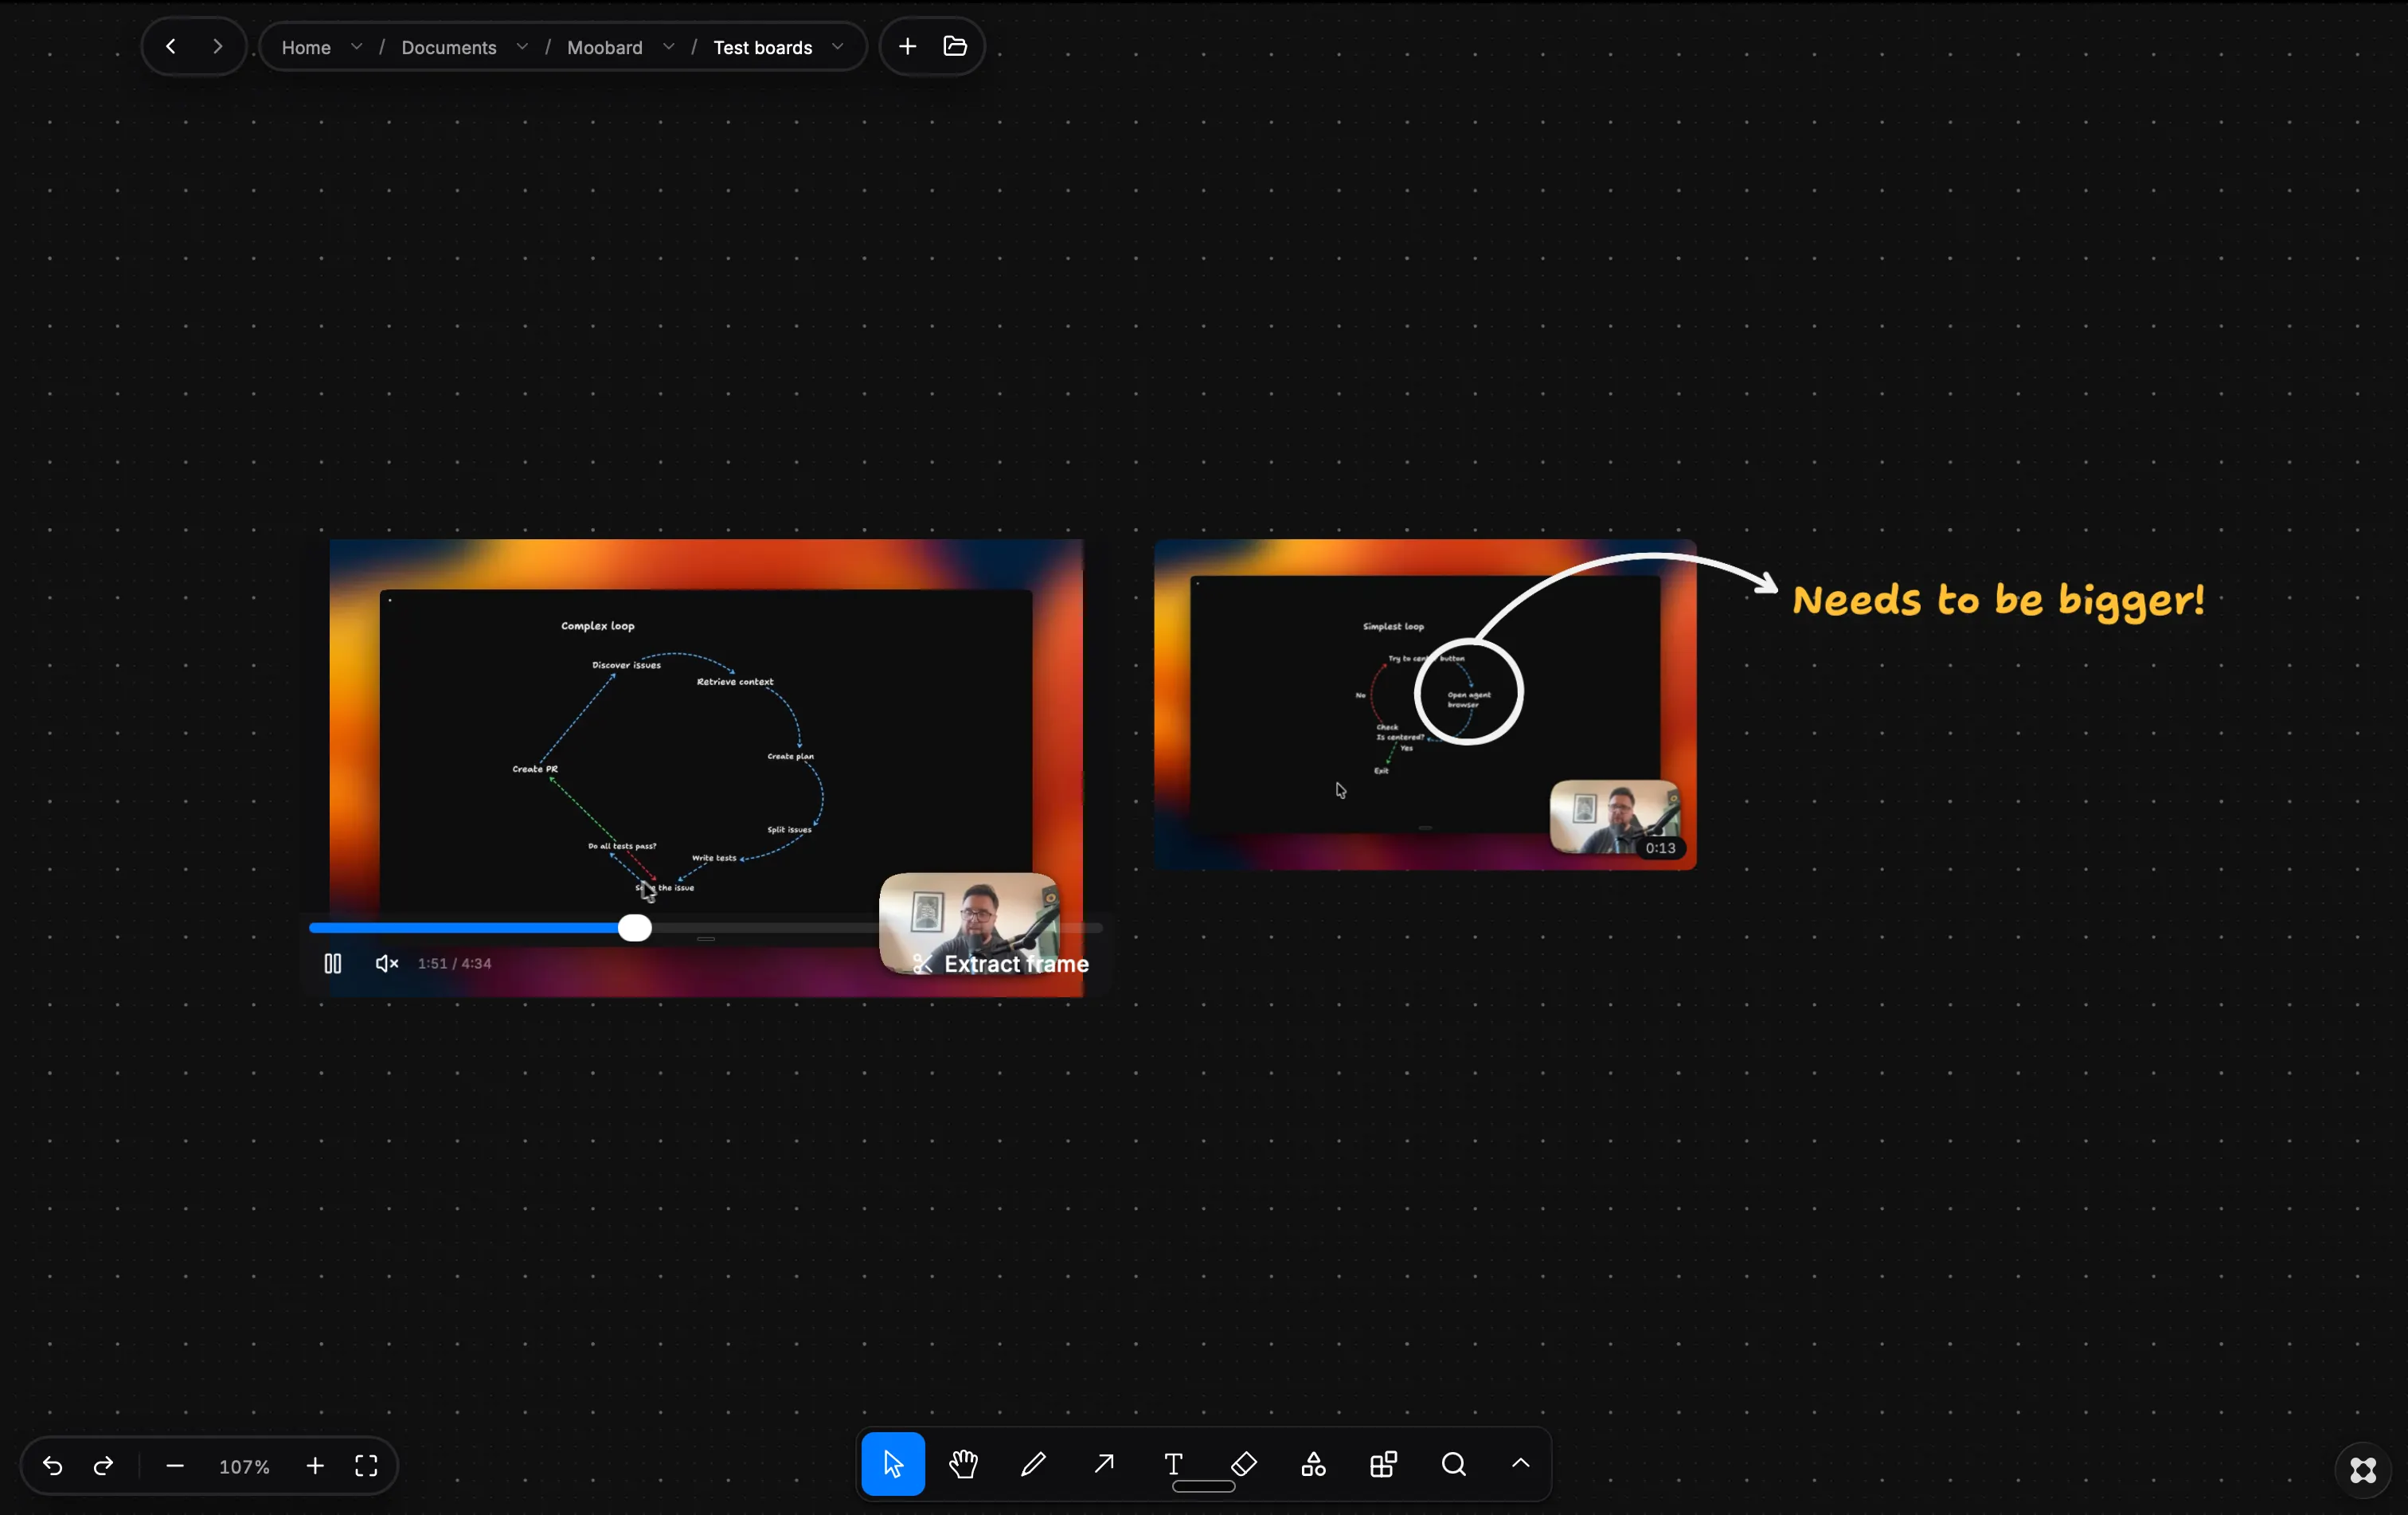Select the Hand pan tool
This screenshot has height=1515, width=2408.
[963, 1464]
